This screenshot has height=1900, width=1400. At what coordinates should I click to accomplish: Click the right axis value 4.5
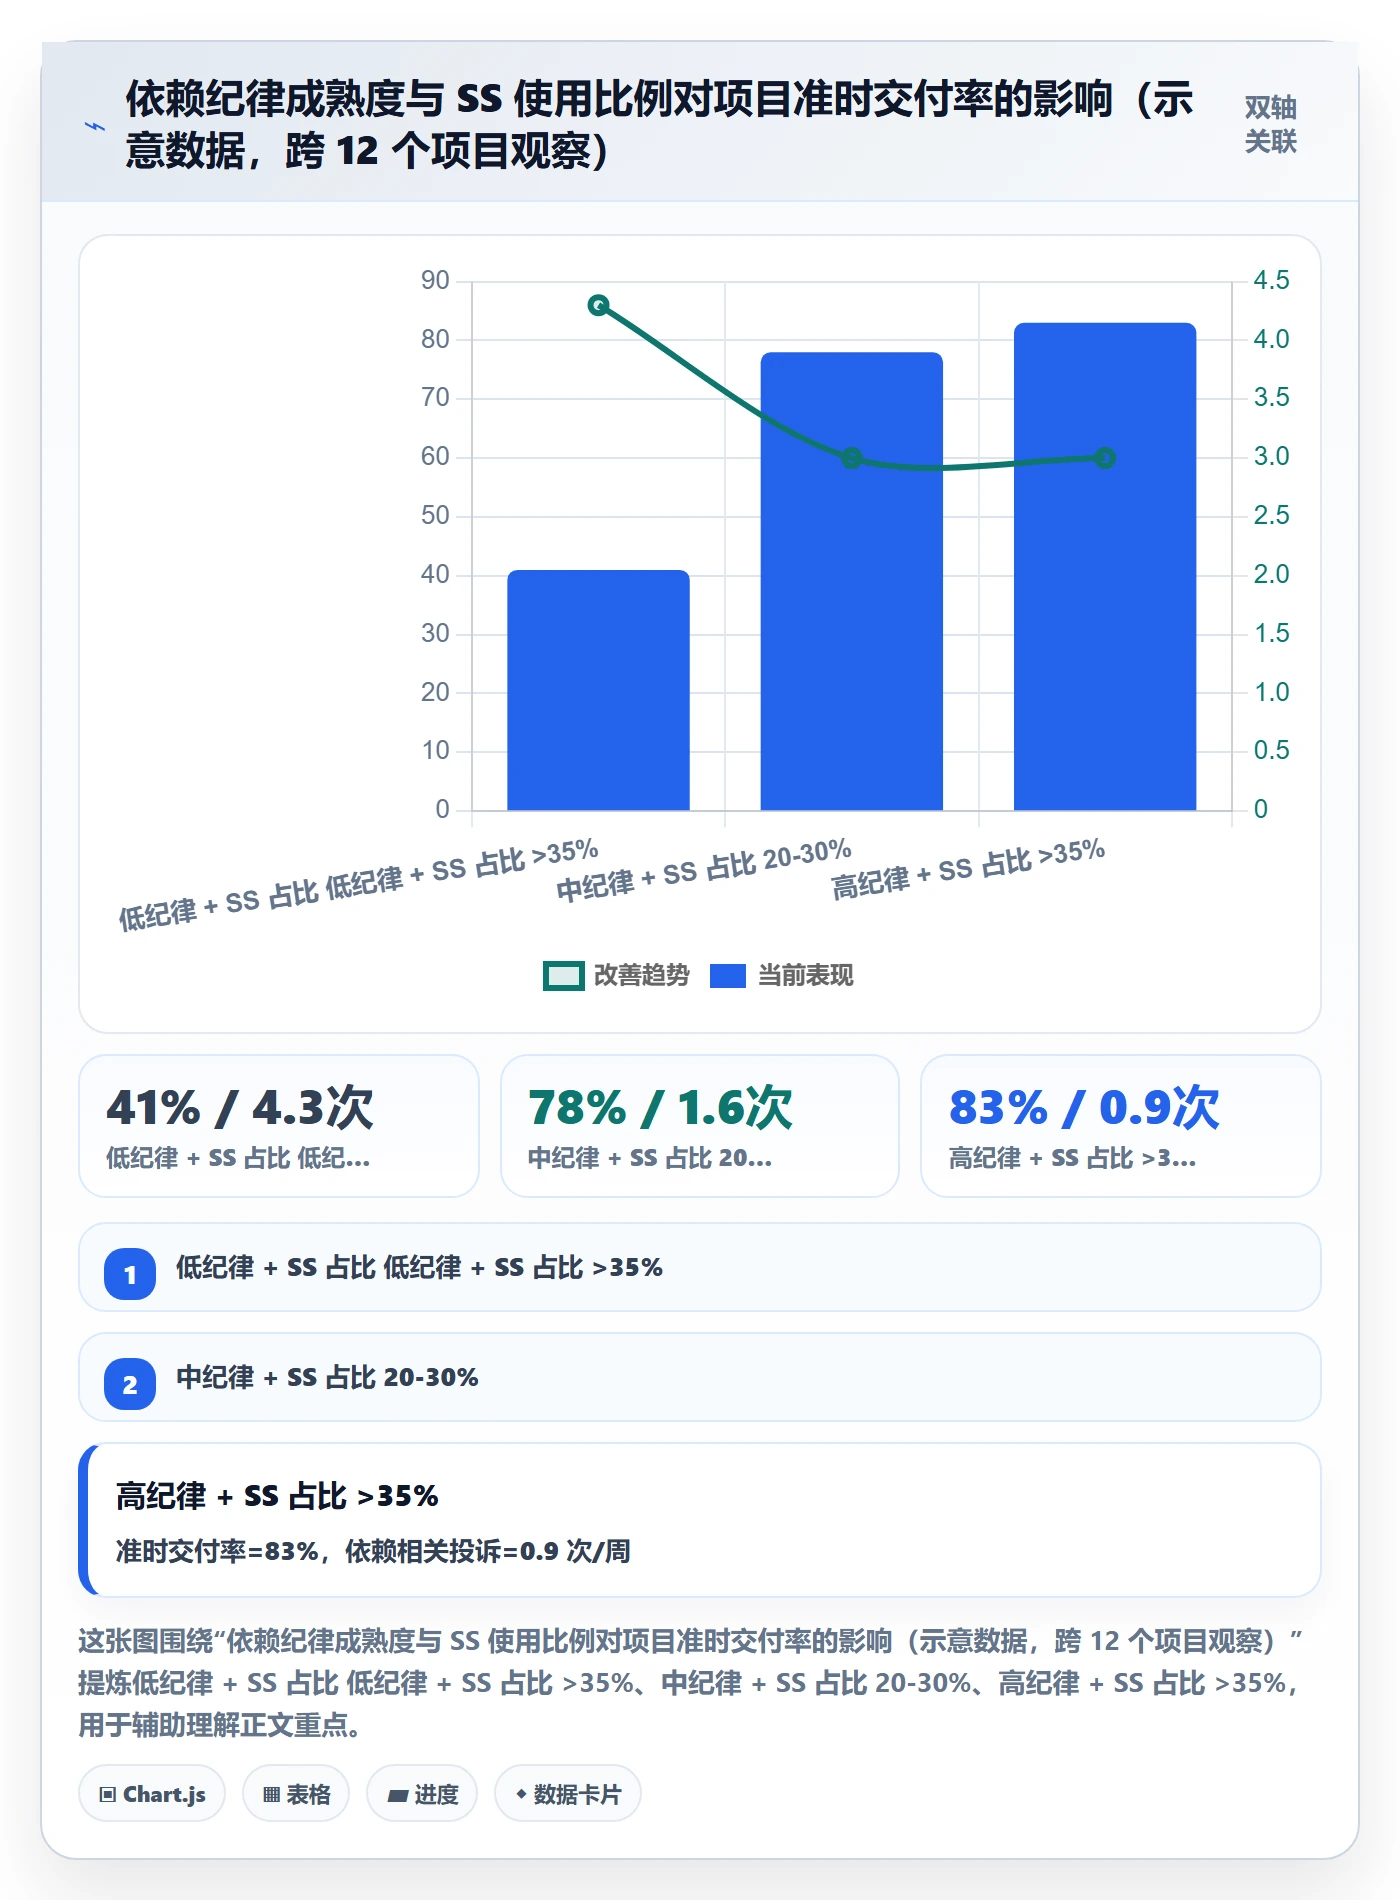[1271, 281]
